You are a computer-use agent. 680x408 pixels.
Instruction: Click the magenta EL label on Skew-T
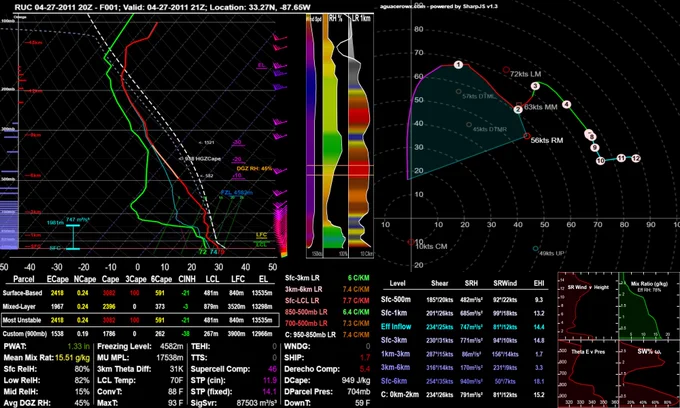(262, 65)
